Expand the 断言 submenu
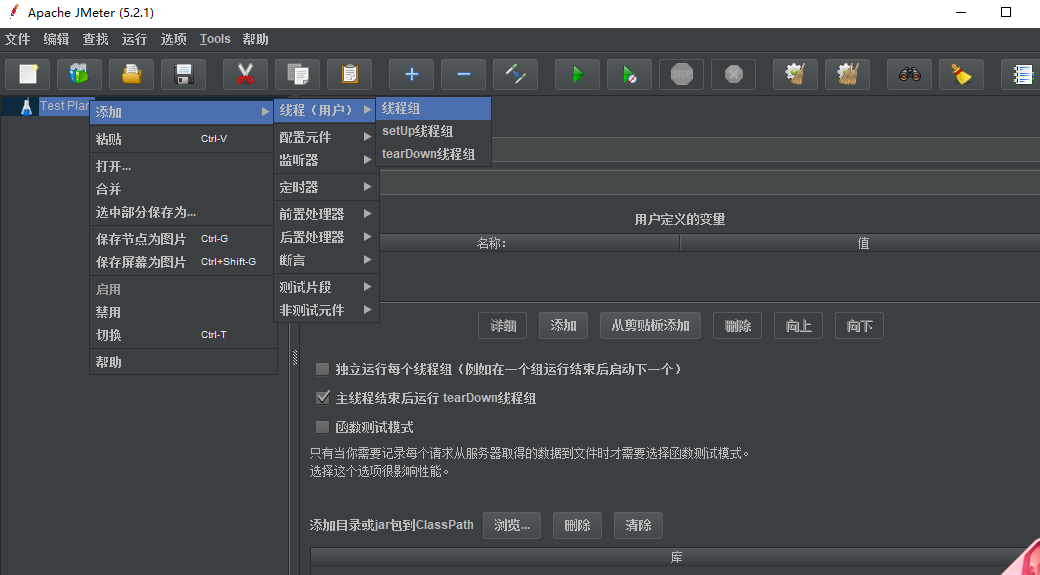This screenshot has height=575, width=1040. 325,260
